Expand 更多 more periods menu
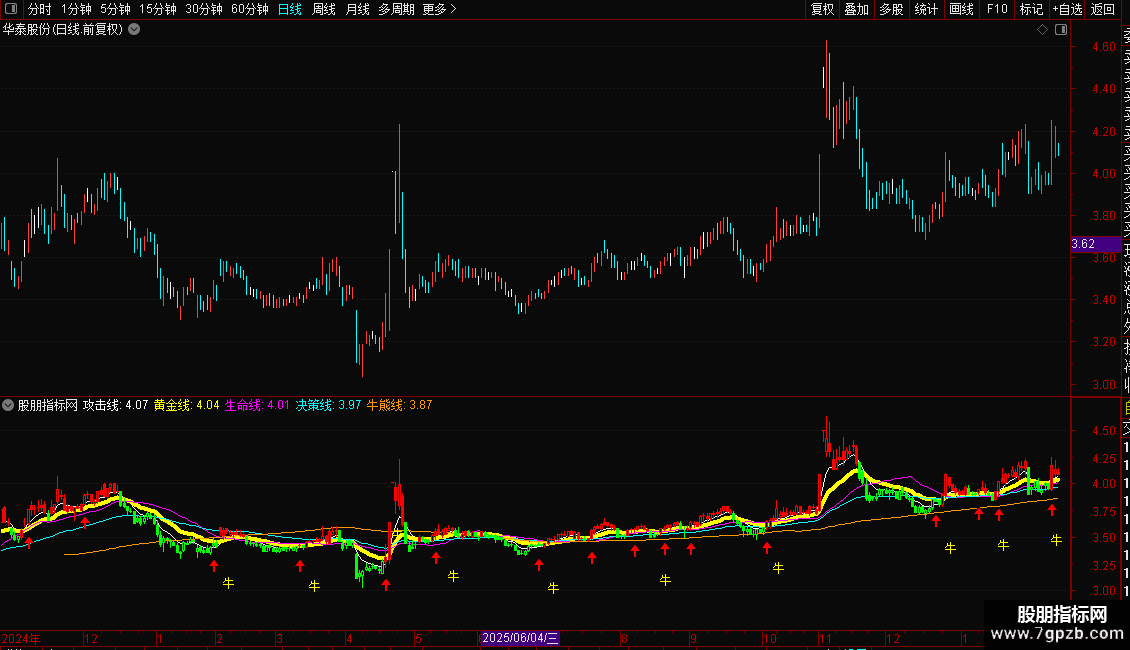This screenshot has width=1130, height=650. pos(440,9)
